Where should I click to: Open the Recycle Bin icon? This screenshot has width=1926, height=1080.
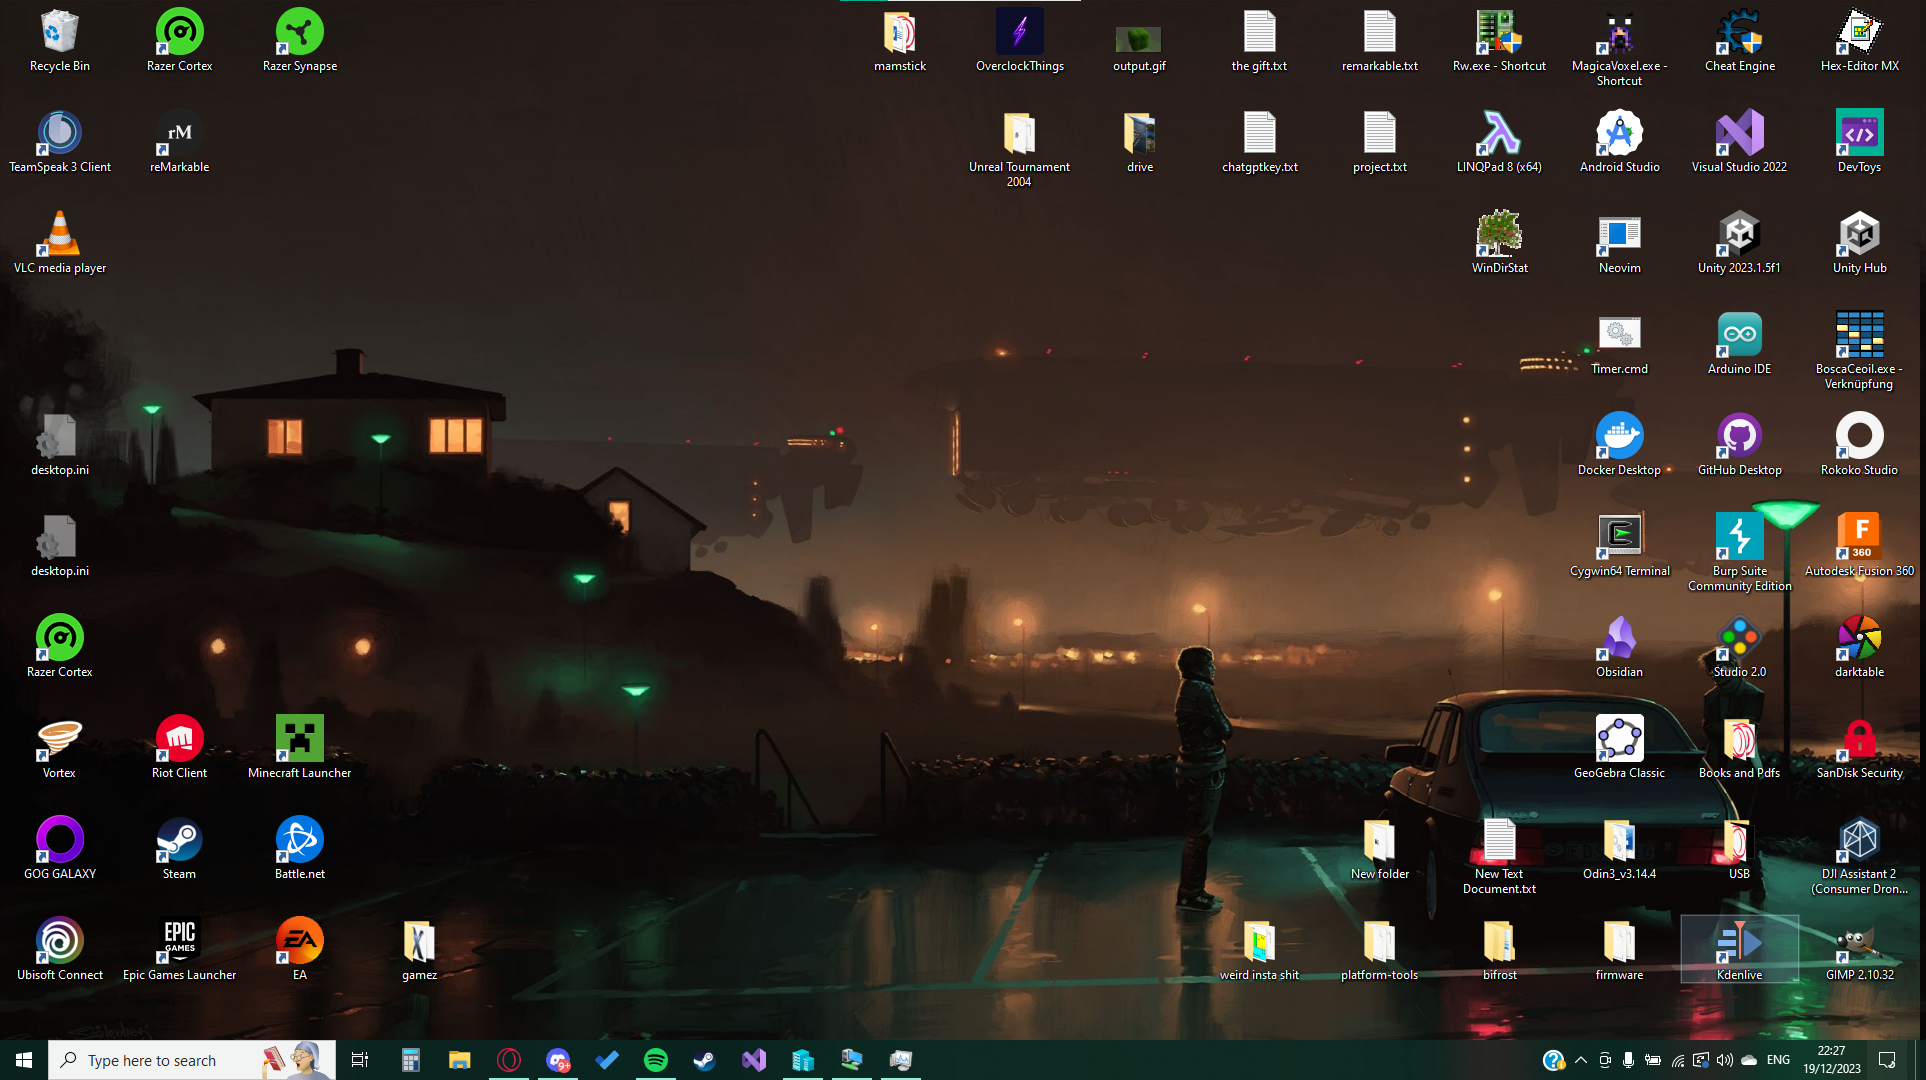click(59, 40)
